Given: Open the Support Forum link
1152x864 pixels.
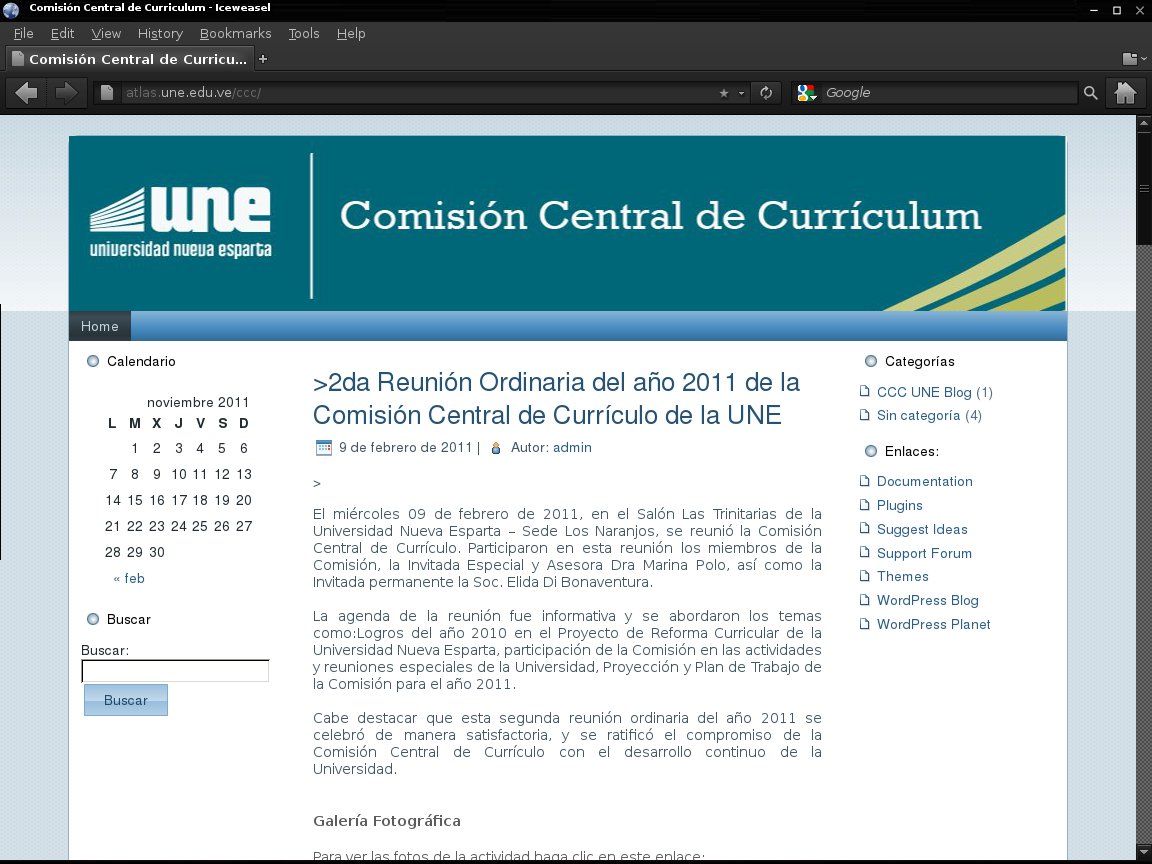Looking at the screenshot, I should click(x=924, y=553).
